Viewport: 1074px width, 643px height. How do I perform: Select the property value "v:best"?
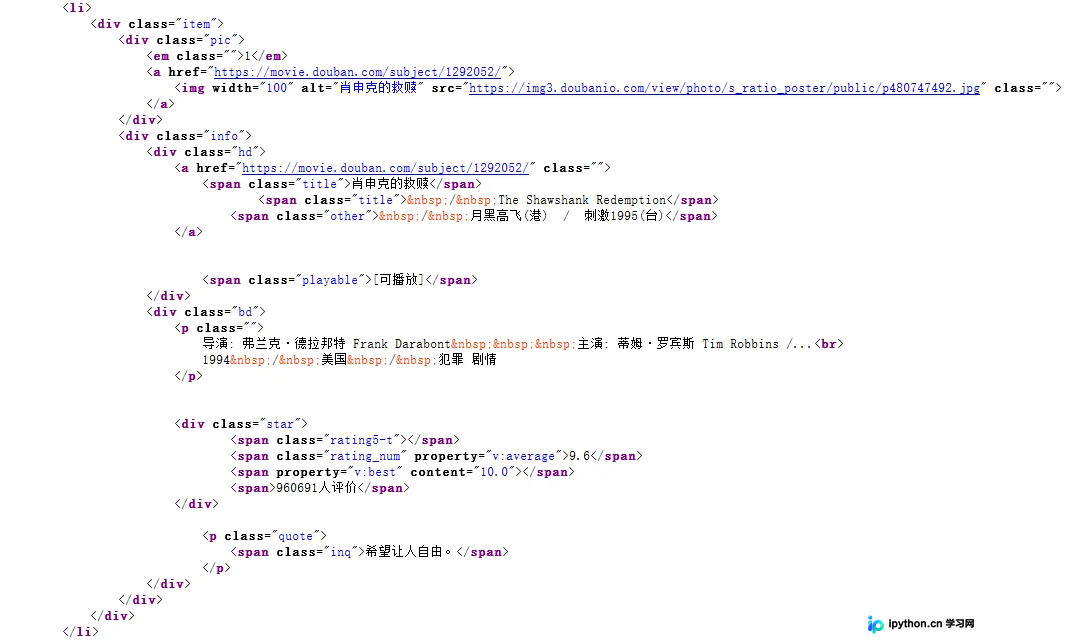375,472
